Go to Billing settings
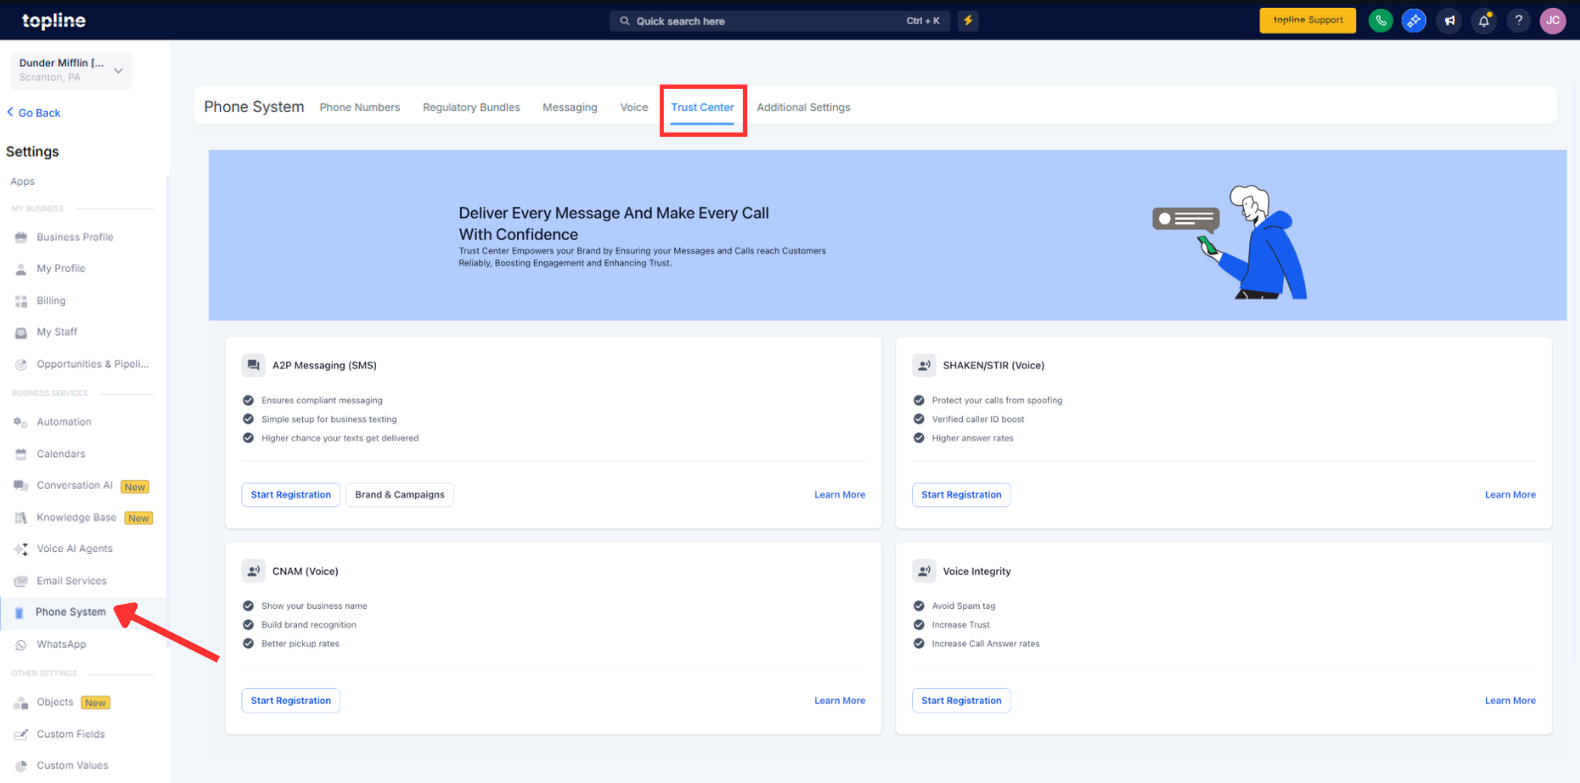This screenshot has width=1580, height=783. coord(51,301)
